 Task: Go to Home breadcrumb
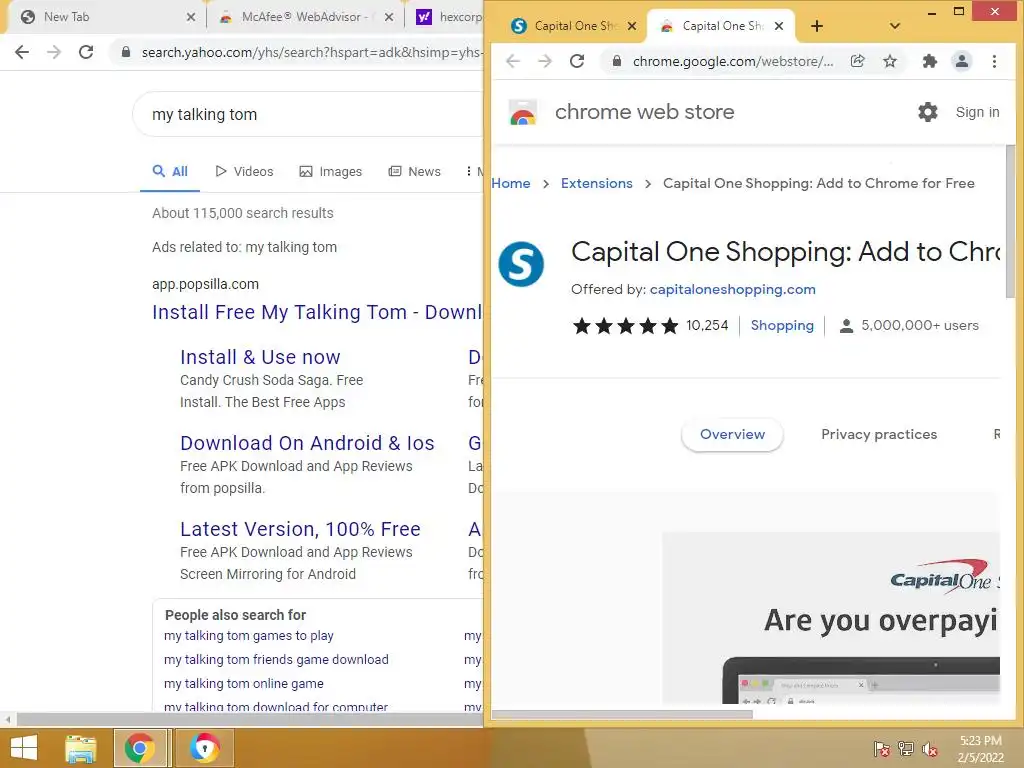[511, 184]
